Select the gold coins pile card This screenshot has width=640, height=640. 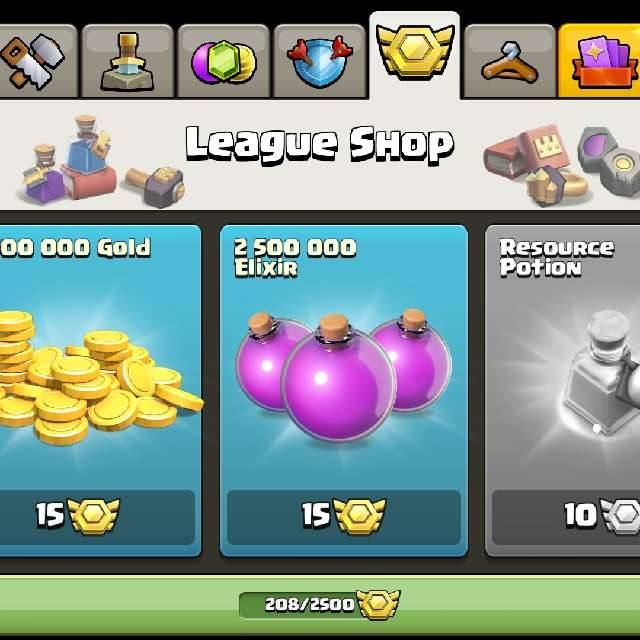point(100,391)
